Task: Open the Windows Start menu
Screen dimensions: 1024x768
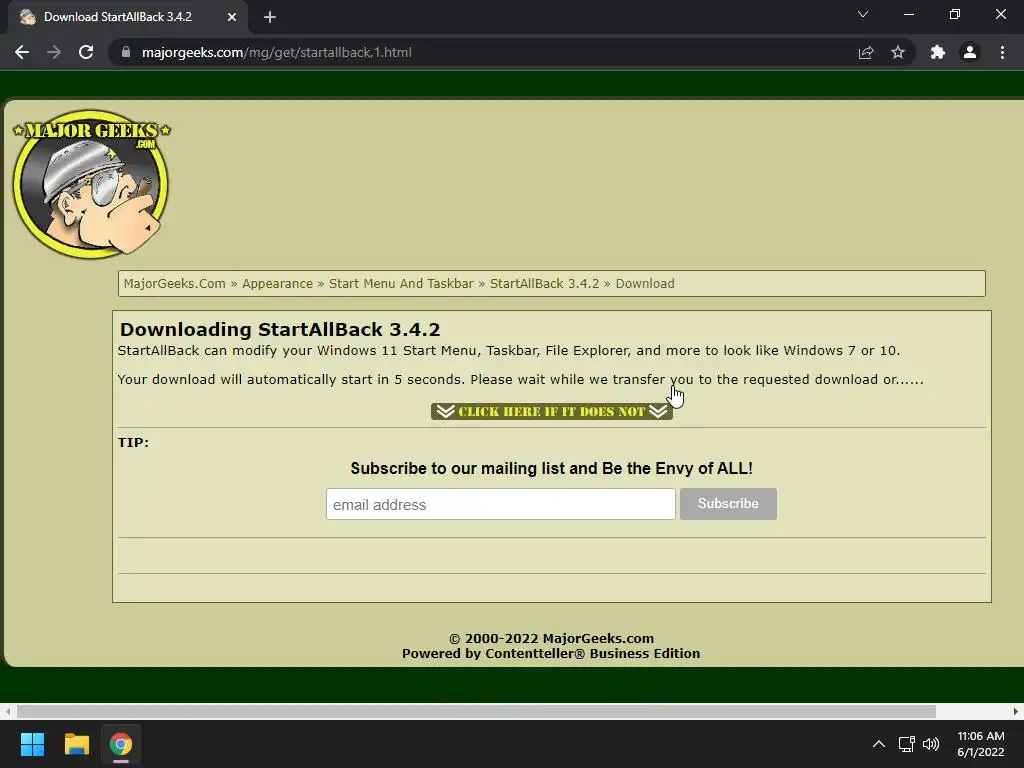Action: pos(32,744)
